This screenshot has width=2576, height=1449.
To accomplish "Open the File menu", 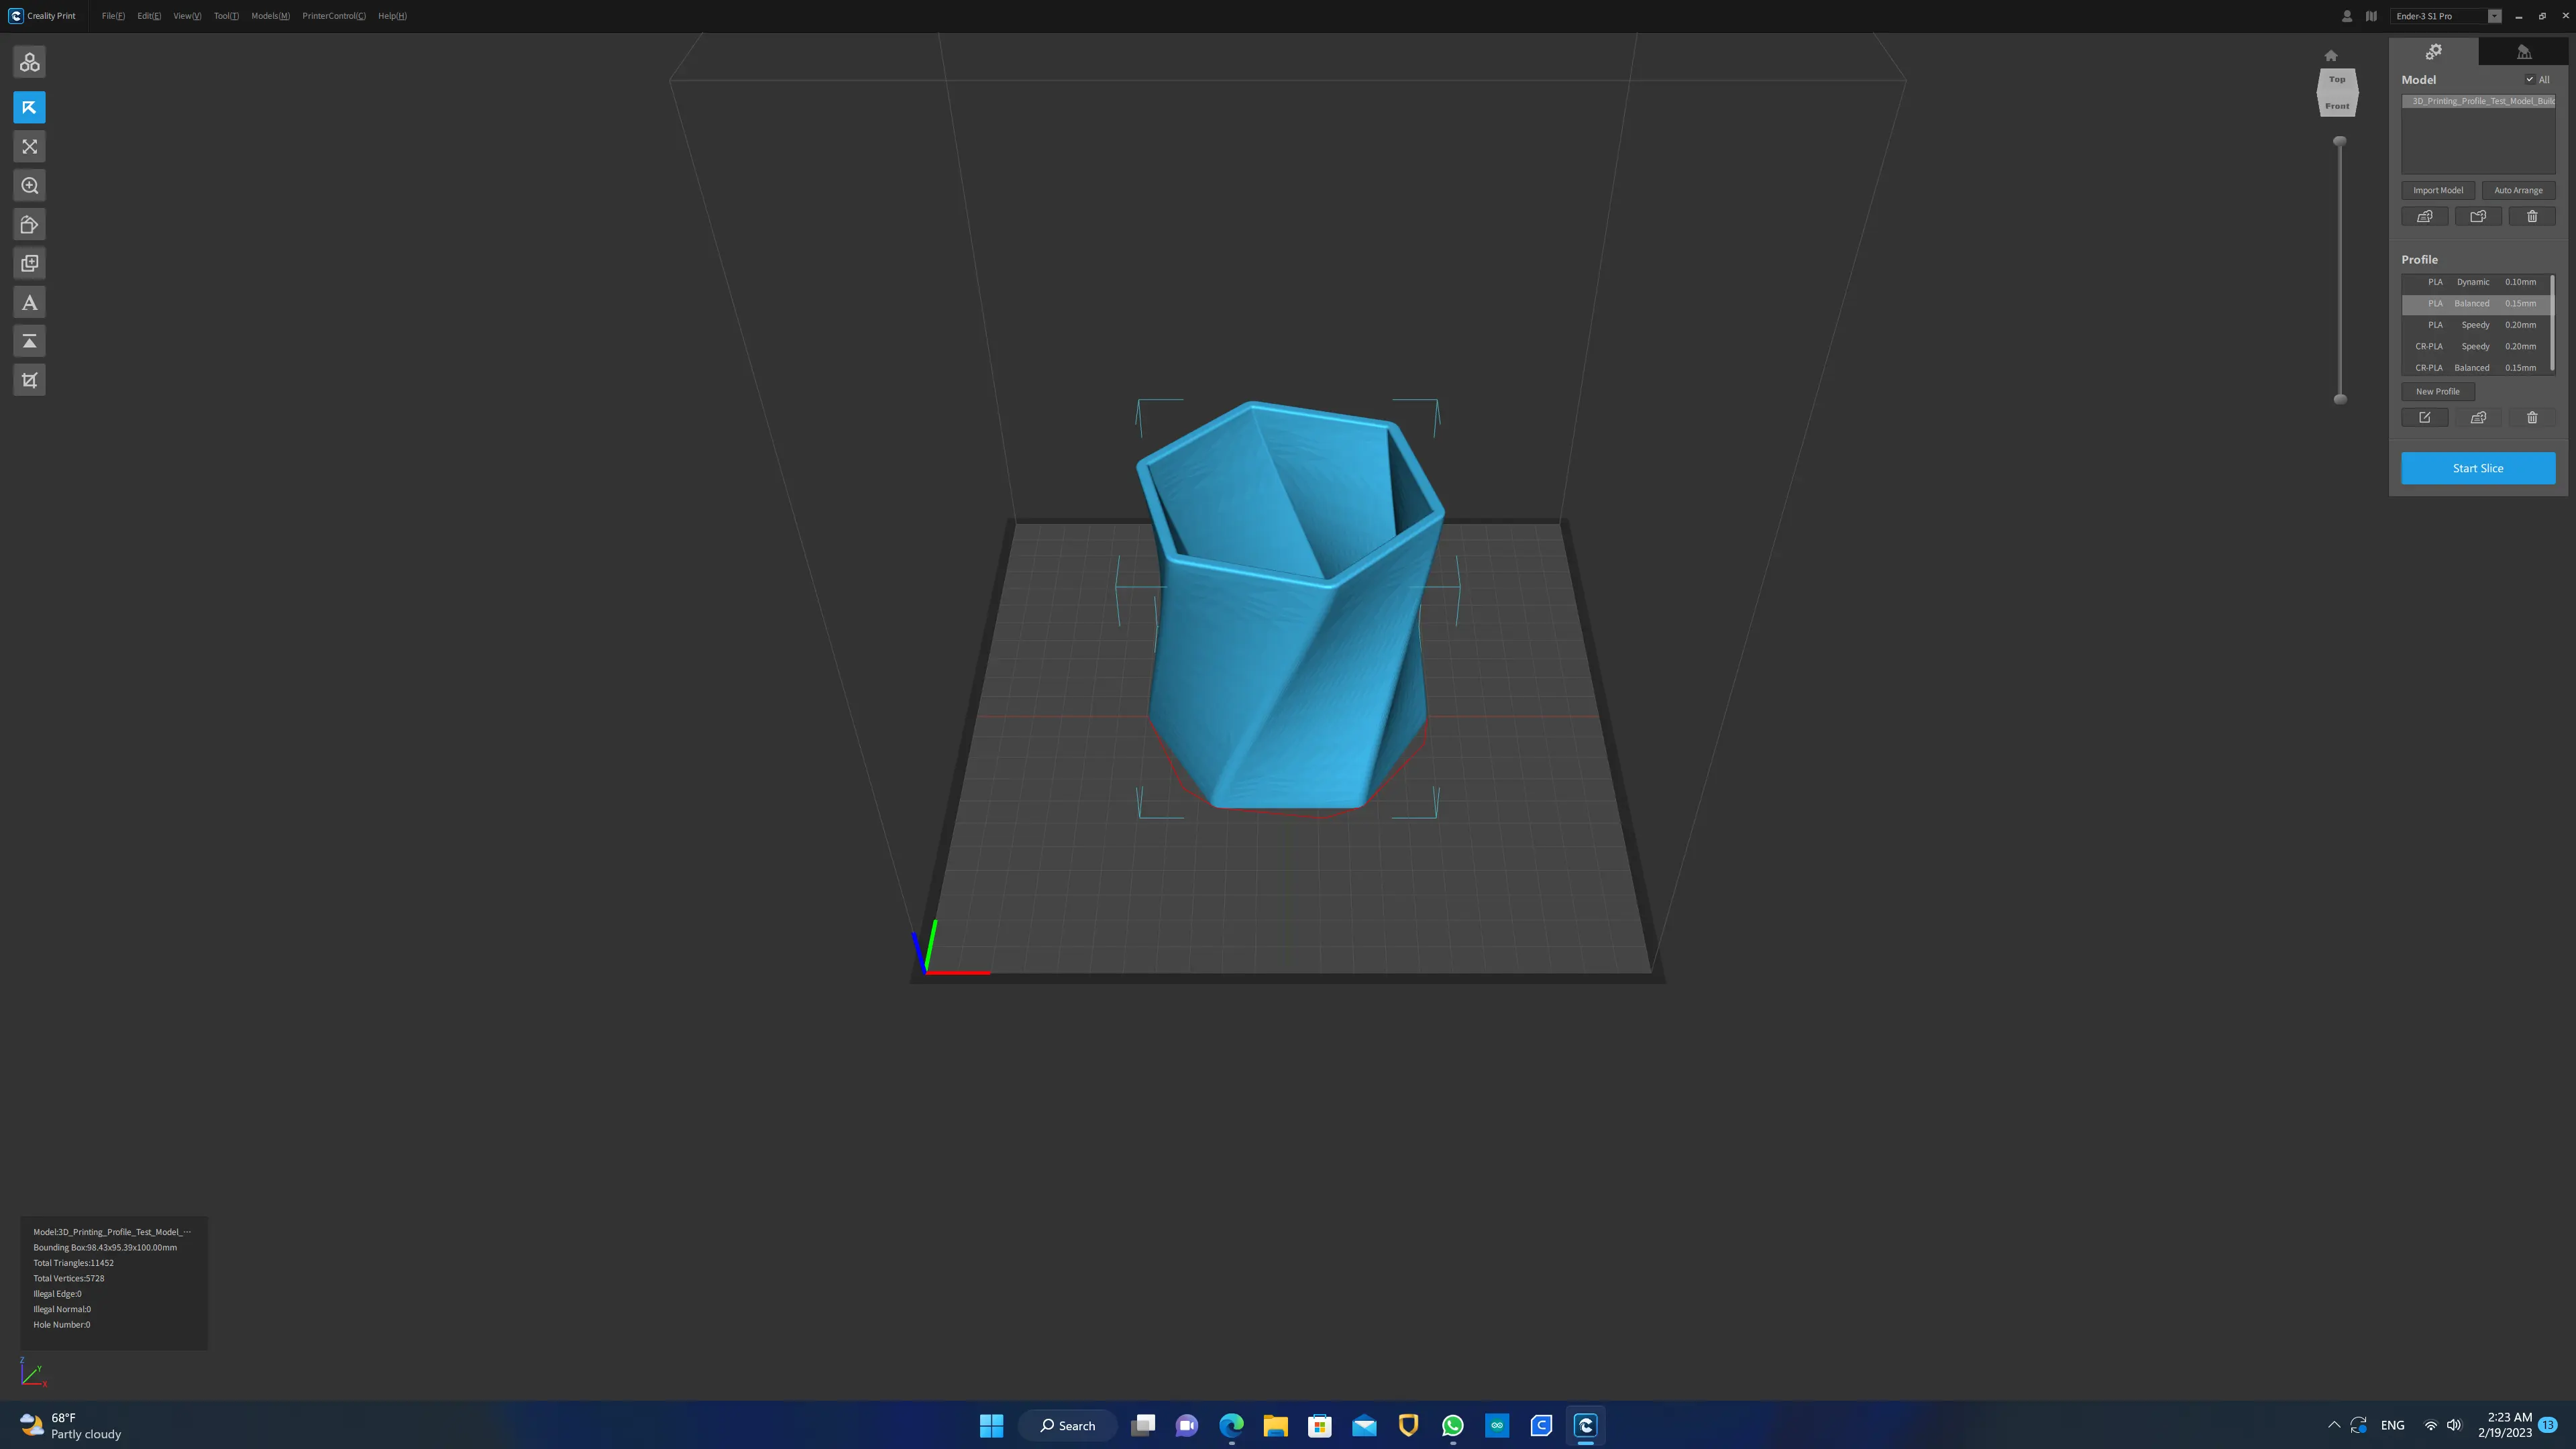I will point(113,16).
